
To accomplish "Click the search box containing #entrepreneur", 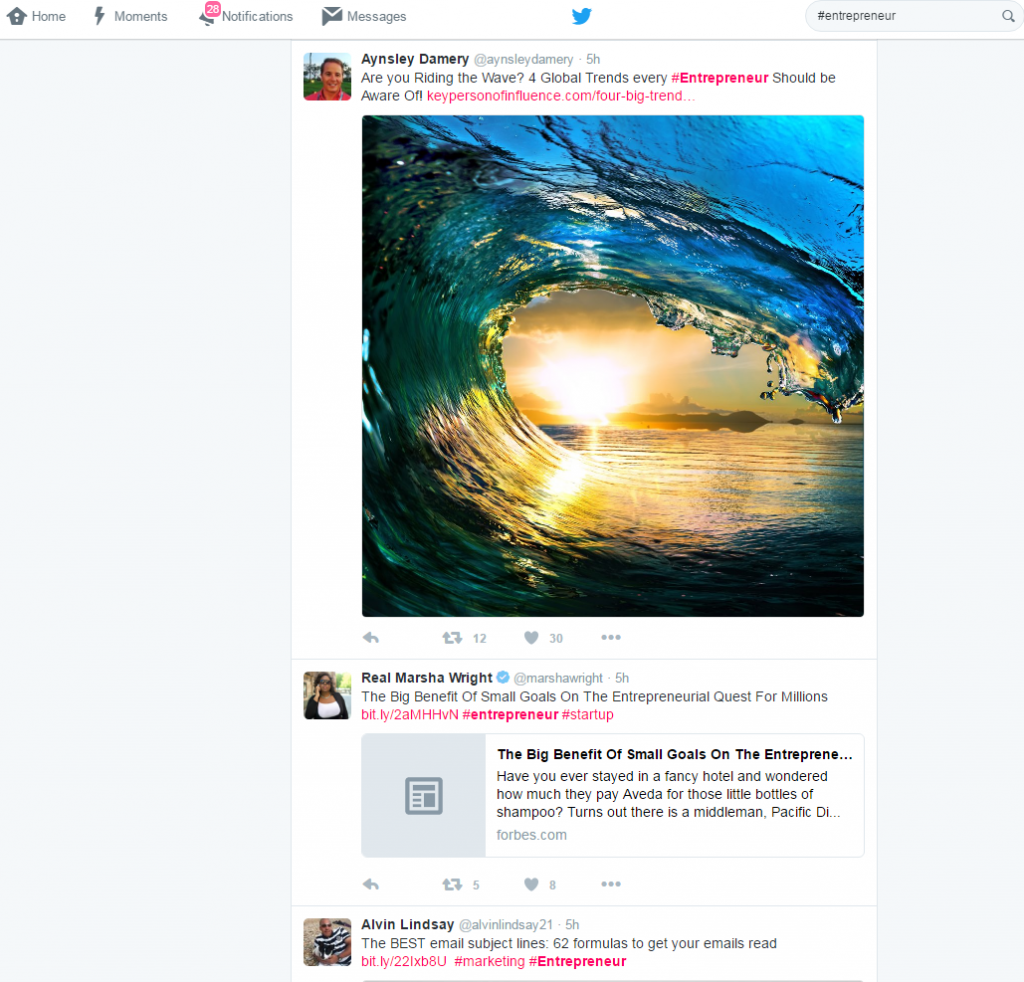I will 914,16.
